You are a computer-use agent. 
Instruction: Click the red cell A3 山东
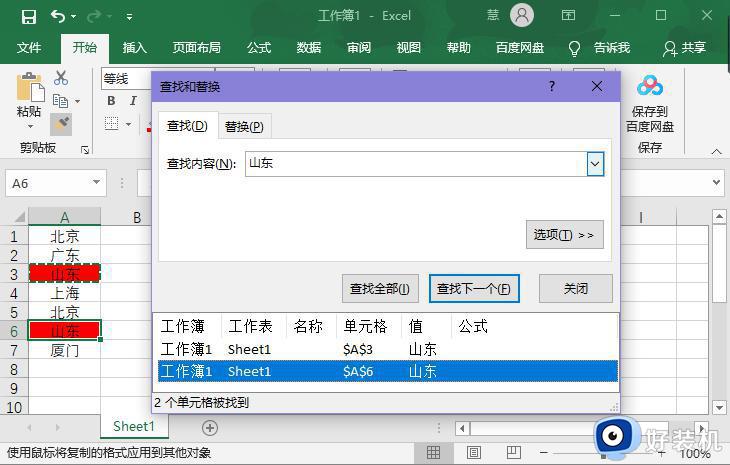[x=65, y=274]
